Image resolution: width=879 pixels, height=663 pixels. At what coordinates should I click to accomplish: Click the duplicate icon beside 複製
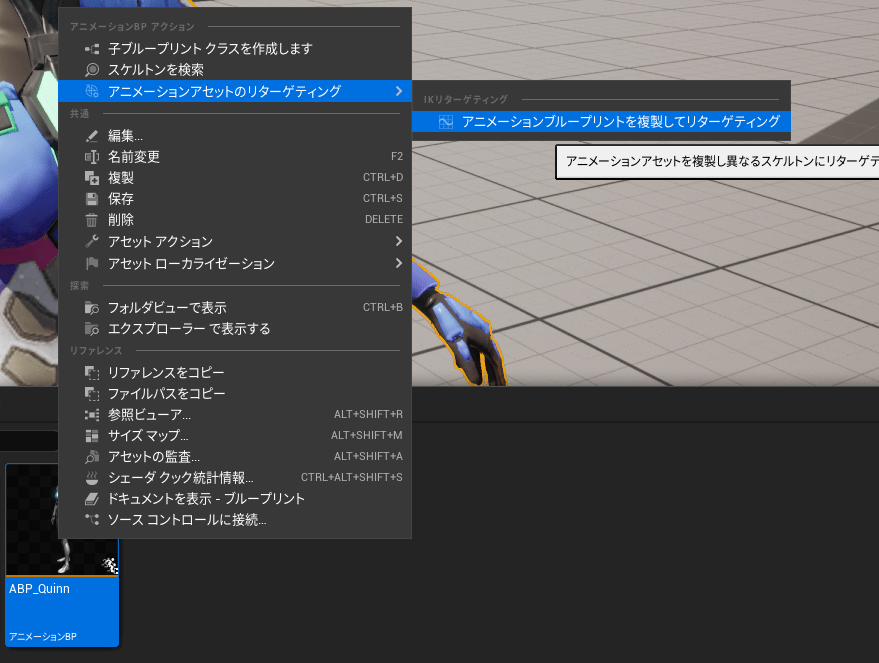pos(92,178)
